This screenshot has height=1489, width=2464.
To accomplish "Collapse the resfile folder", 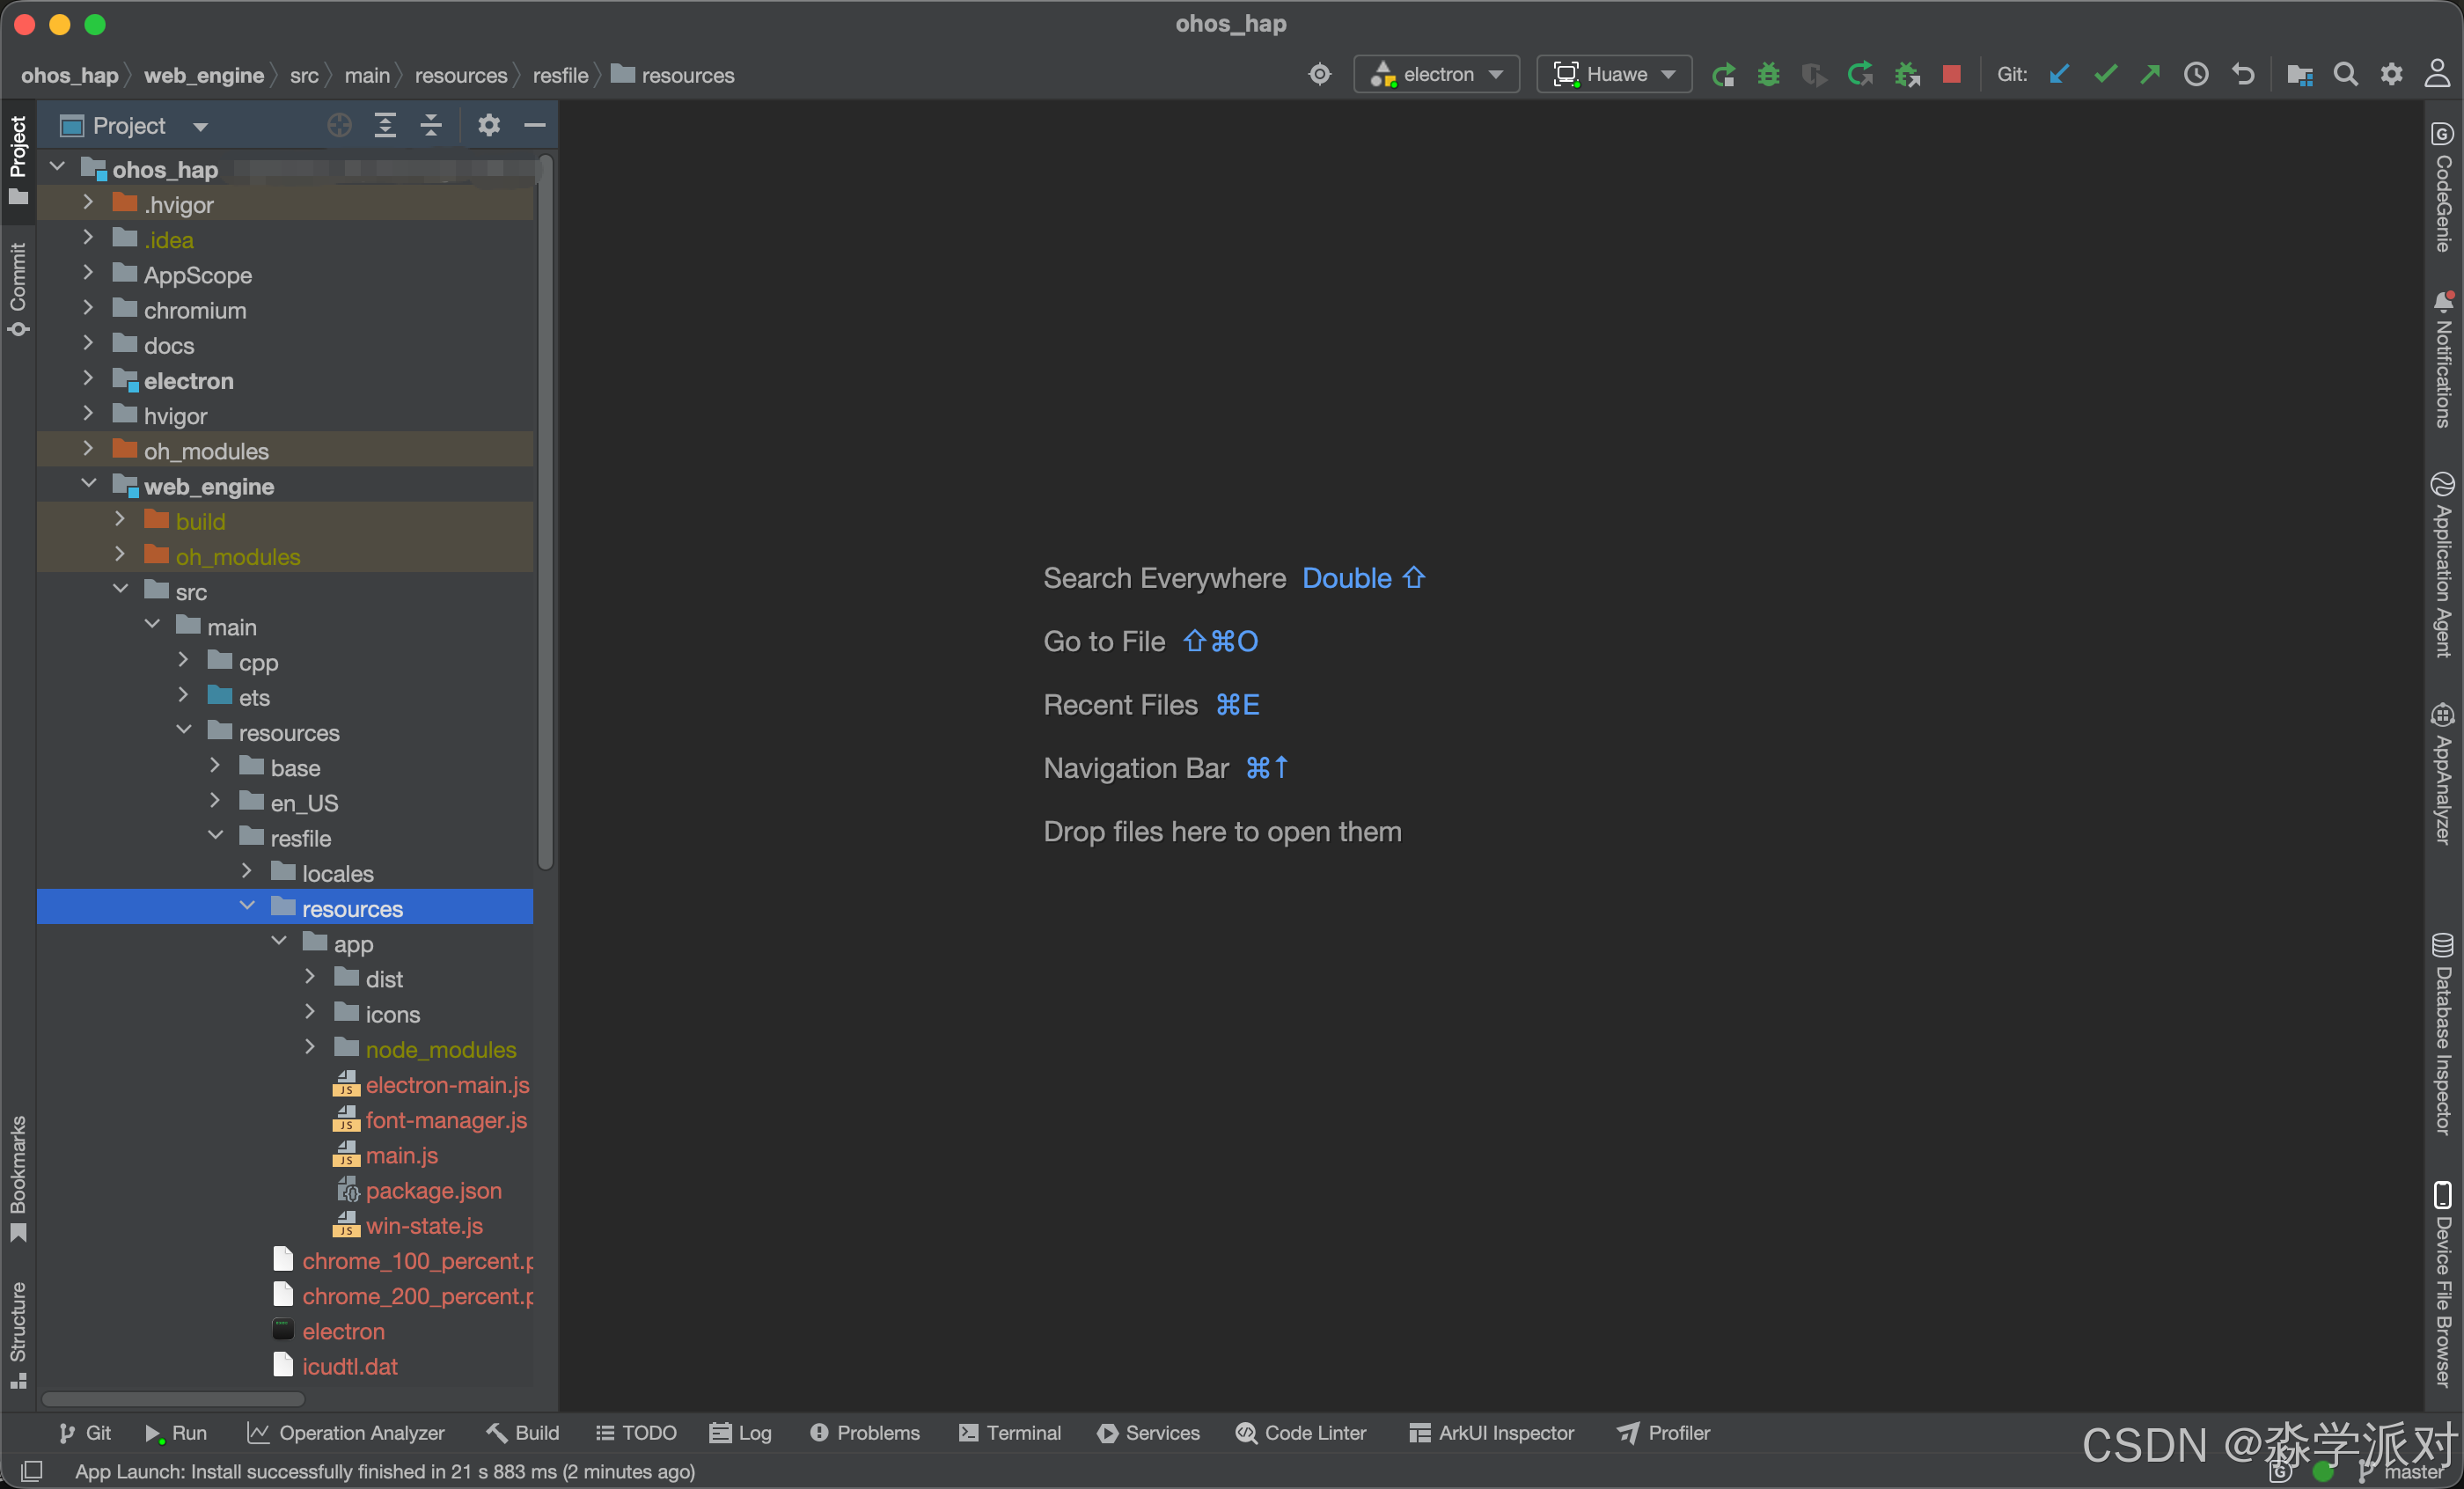I will point(215,837).
